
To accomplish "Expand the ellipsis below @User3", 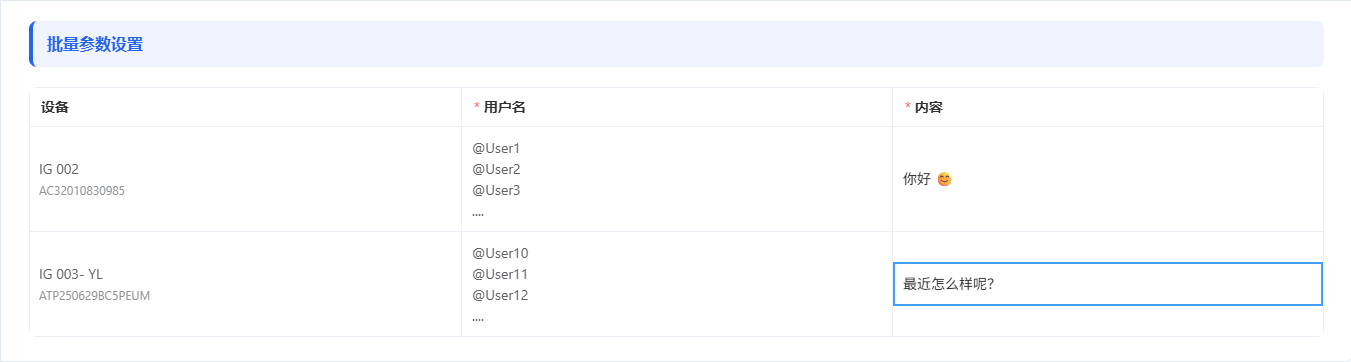I will tap(478, 213).
